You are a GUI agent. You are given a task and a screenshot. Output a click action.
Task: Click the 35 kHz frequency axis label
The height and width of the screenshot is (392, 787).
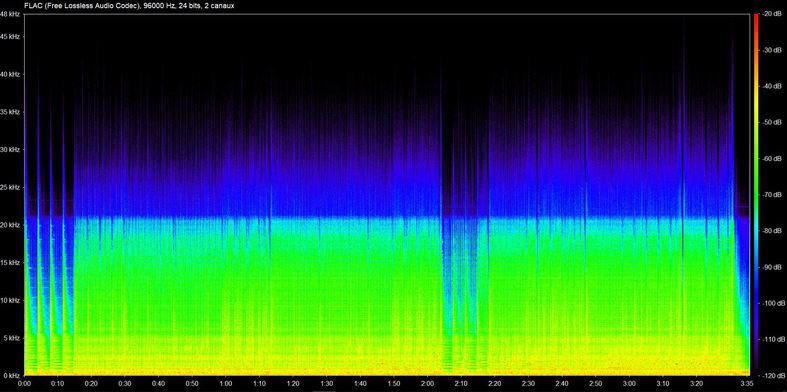point(10,112)
